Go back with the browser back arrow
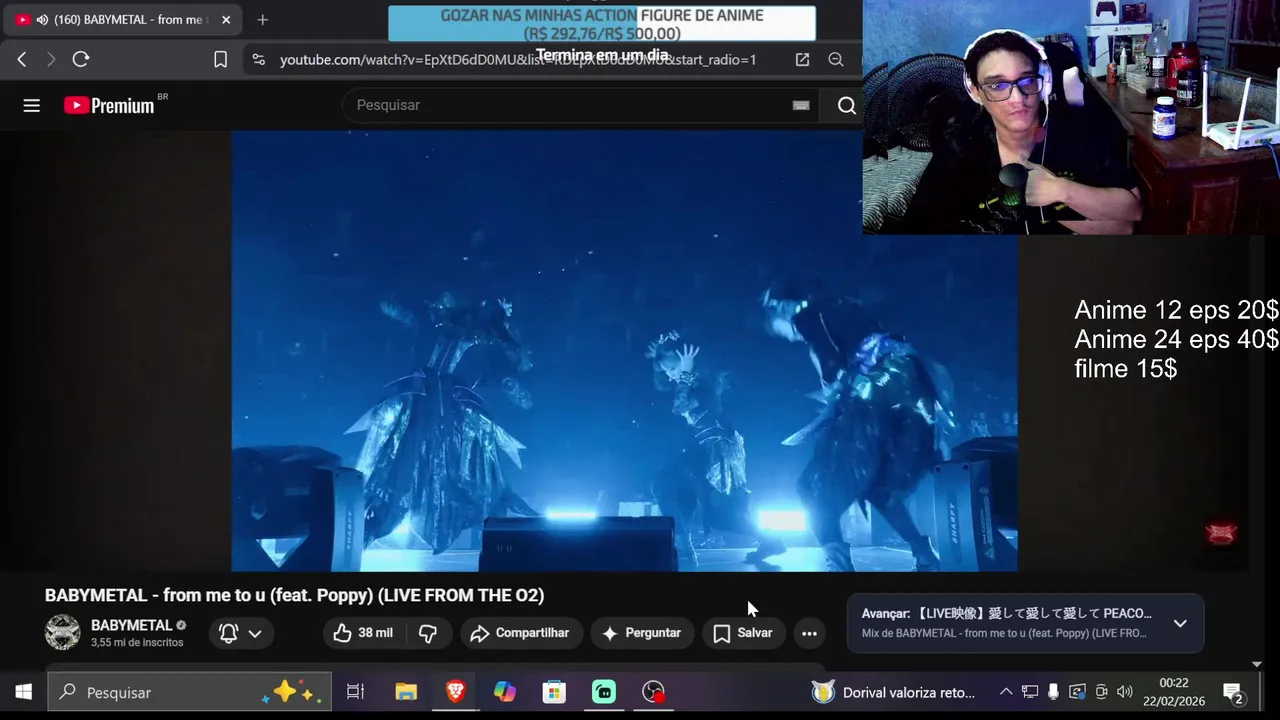 tap(22, 60)
